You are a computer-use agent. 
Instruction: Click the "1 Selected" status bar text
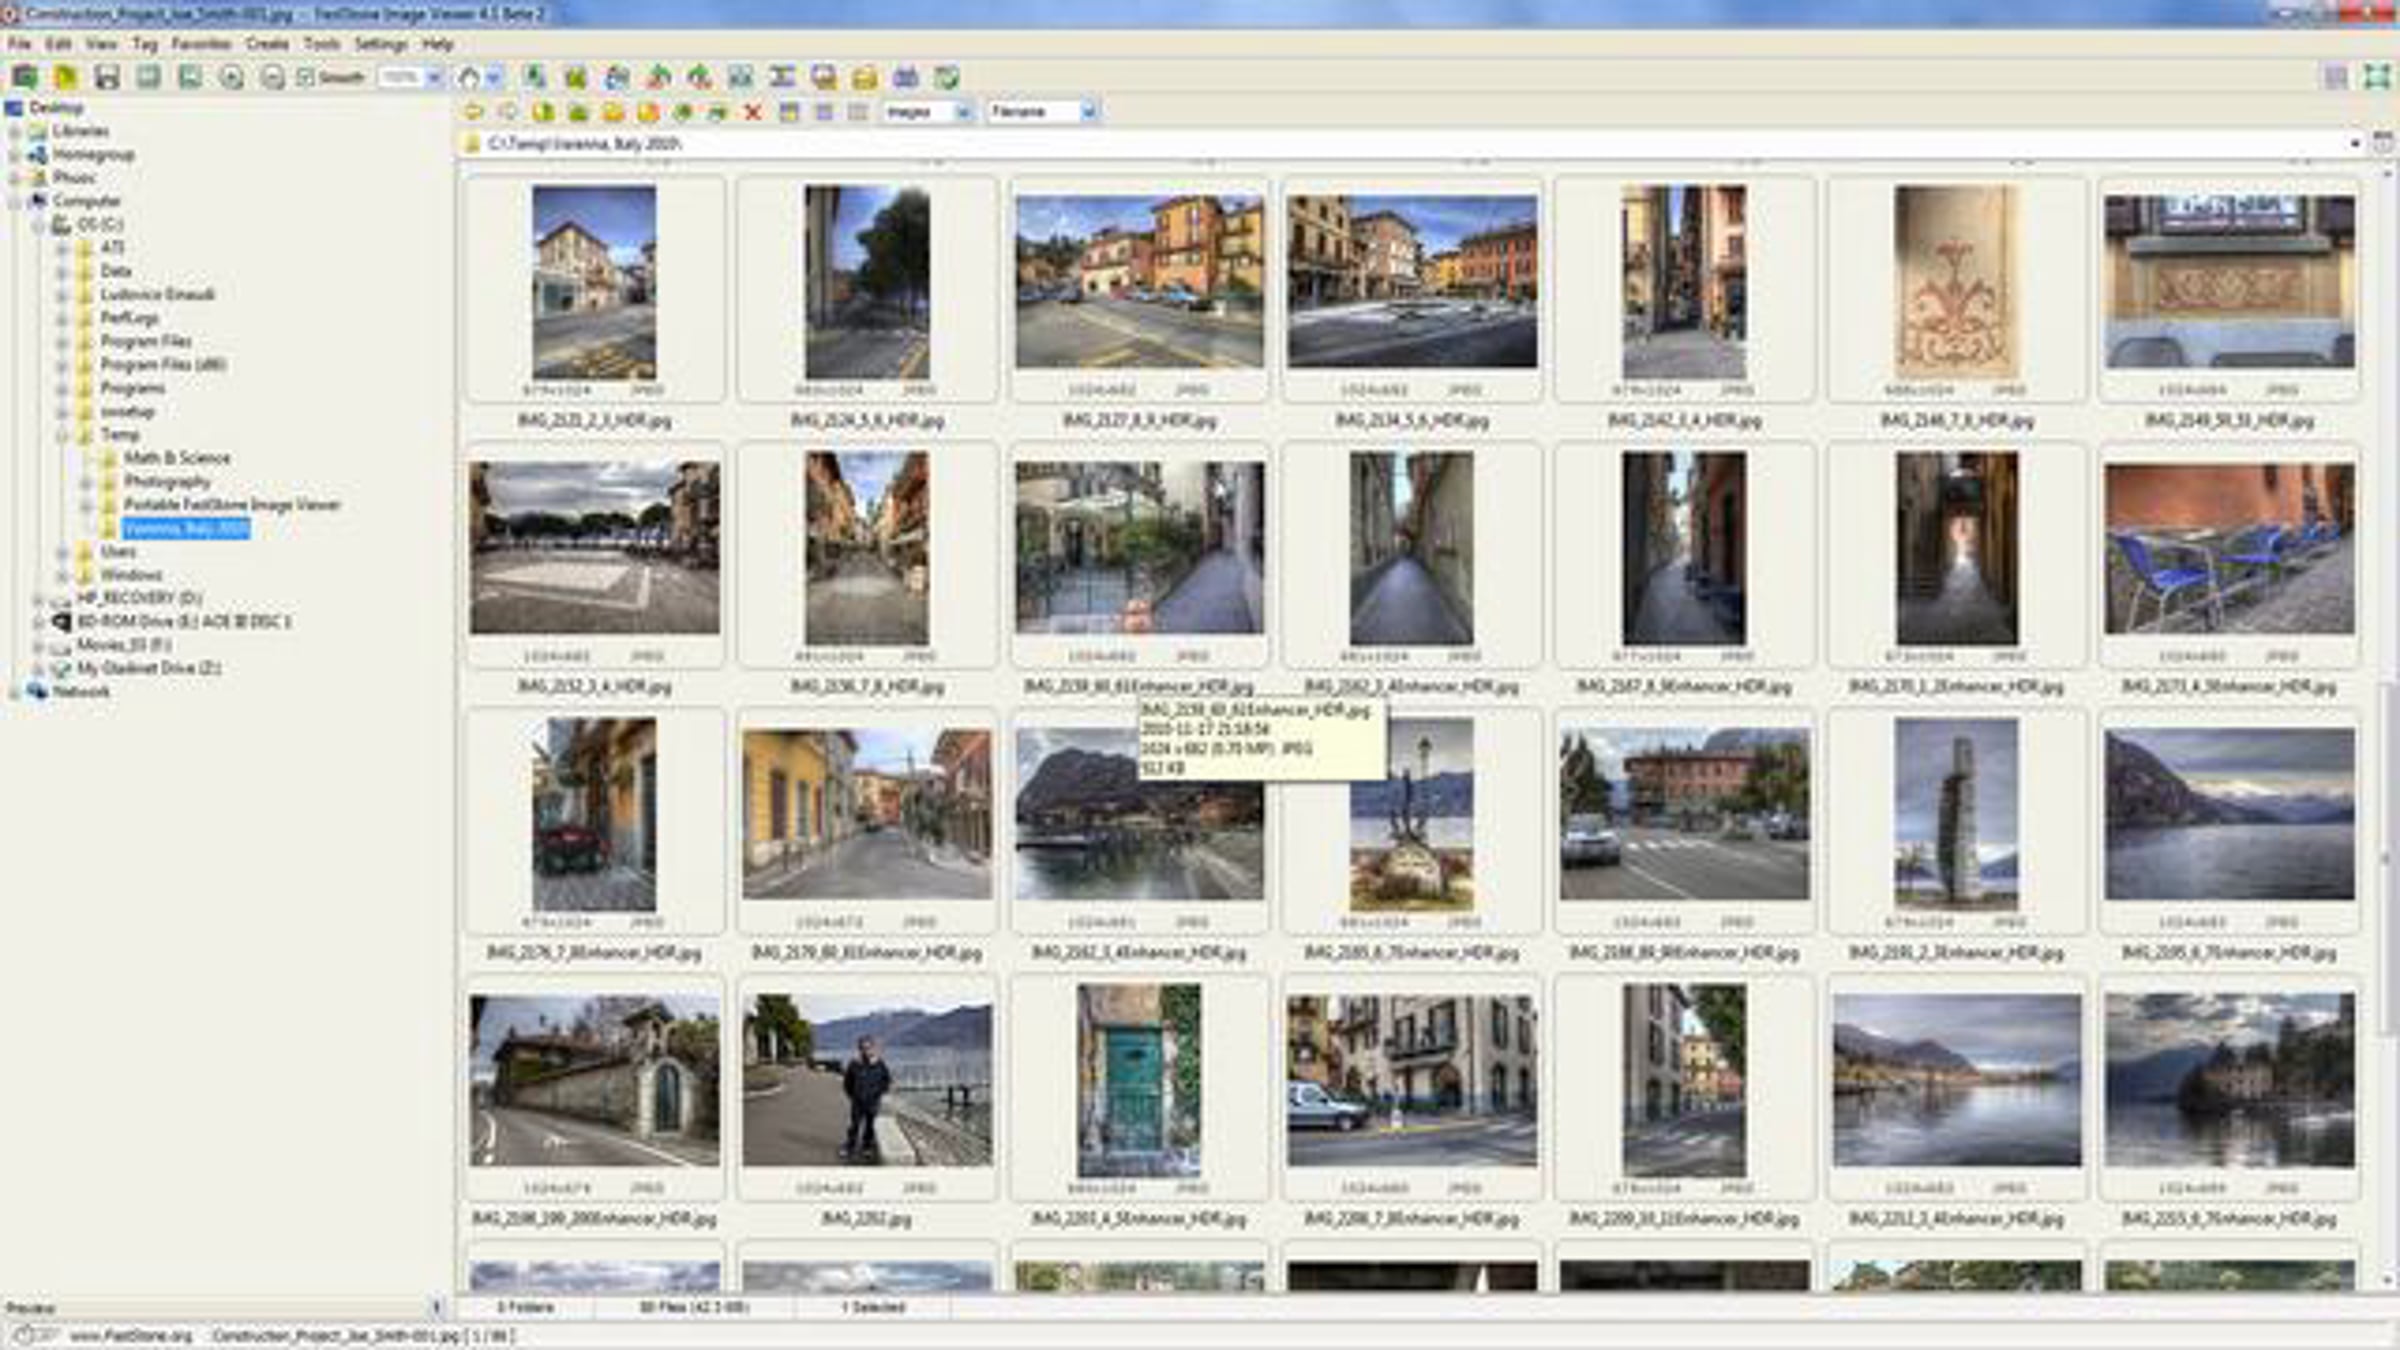tap(873, 1307)
